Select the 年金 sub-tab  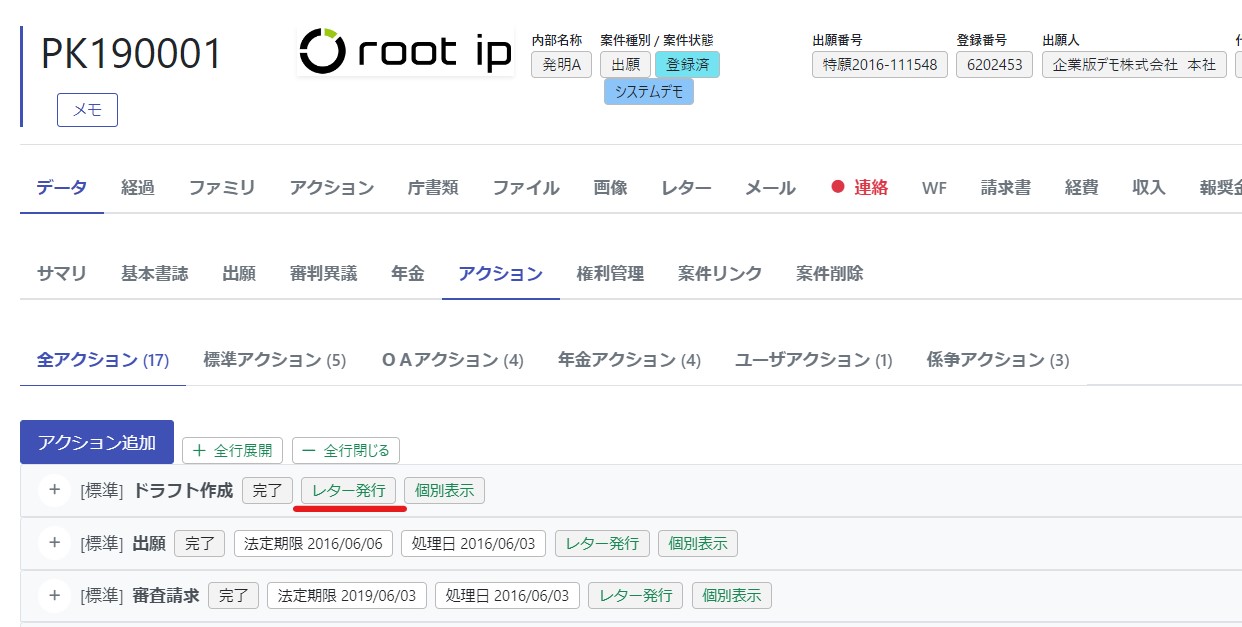[x=408, y=274]
